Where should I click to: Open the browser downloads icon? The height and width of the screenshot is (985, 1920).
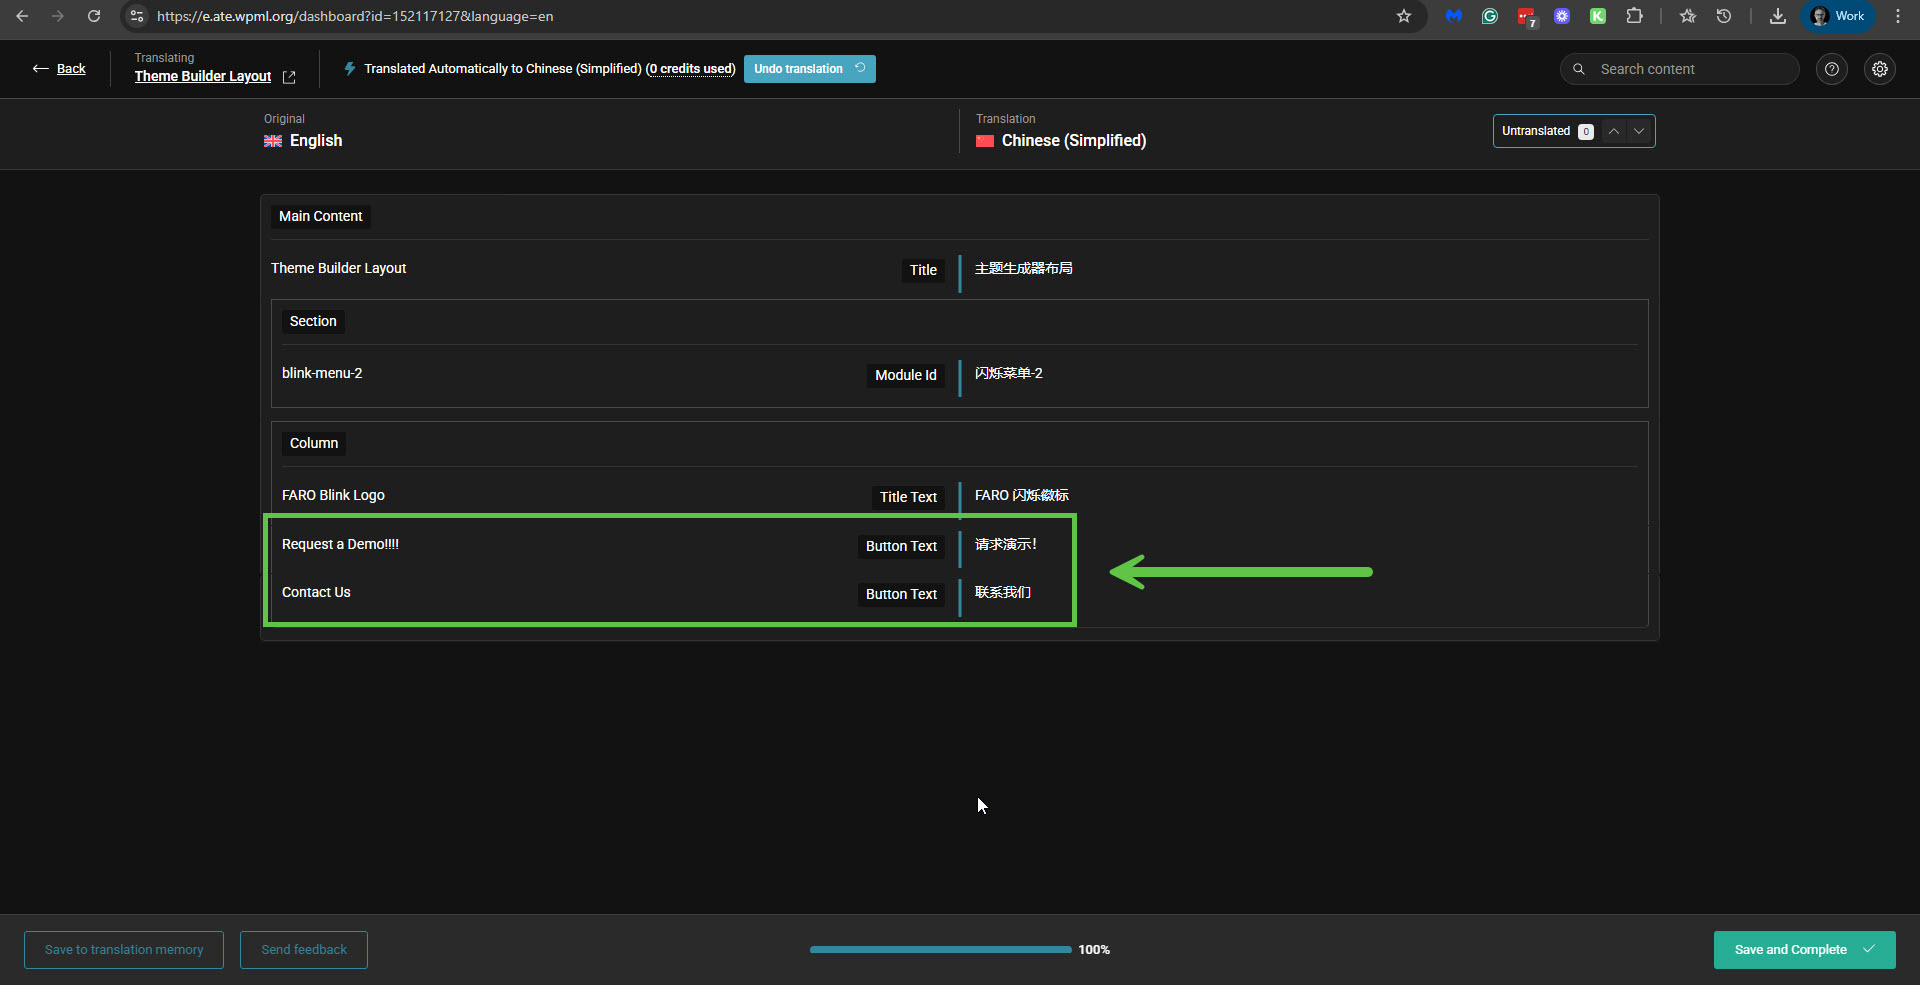coord(1777,16)
